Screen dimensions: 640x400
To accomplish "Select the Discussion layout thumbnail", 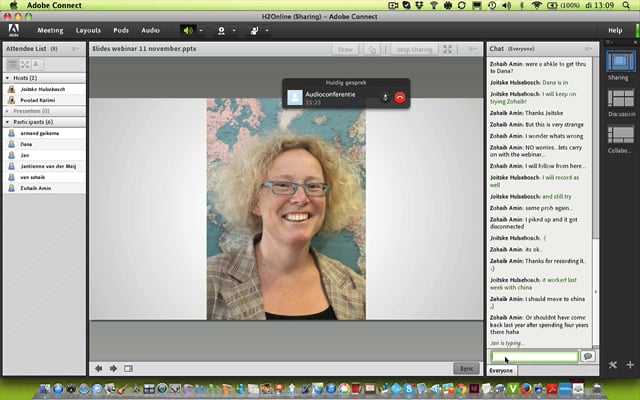I will coord(620,98).
